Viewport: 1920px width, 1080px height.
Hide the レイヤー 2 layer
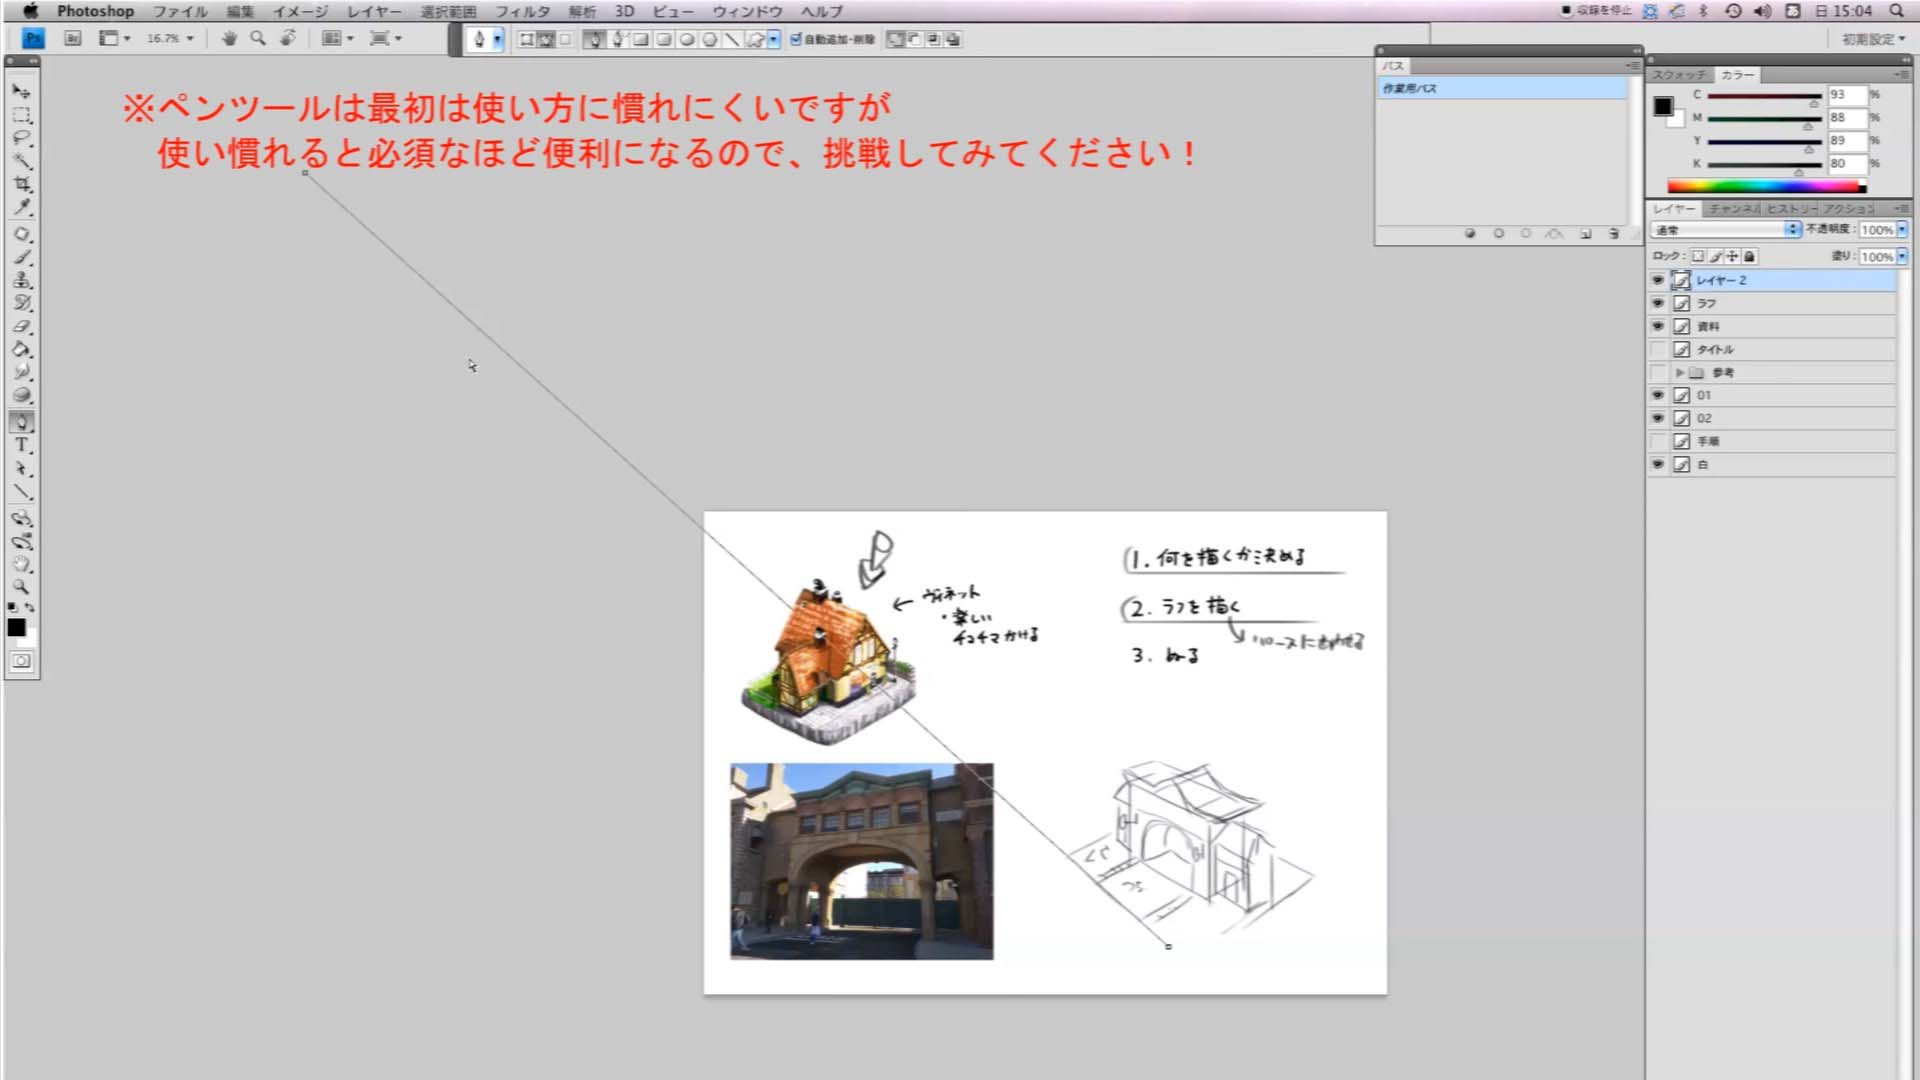(x=1658, y=280)
